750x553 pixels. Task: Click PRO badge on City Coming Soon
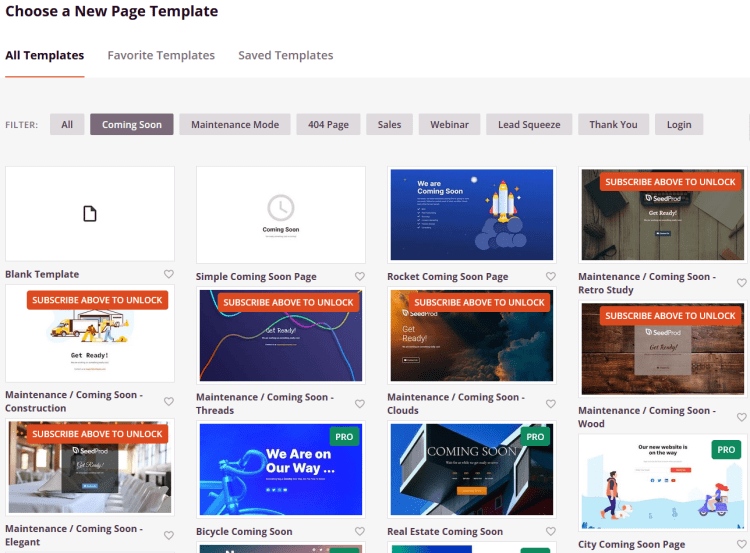coord(726,450)
